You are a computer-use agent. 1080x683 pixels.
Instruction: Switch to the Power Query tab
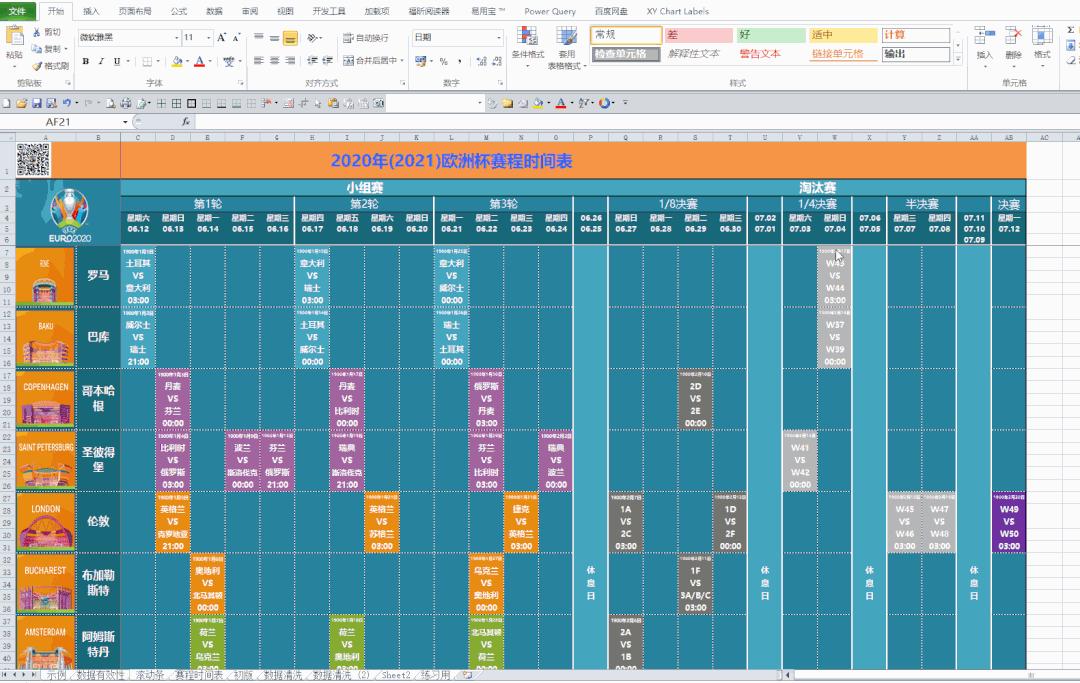[x=550, y=11]
